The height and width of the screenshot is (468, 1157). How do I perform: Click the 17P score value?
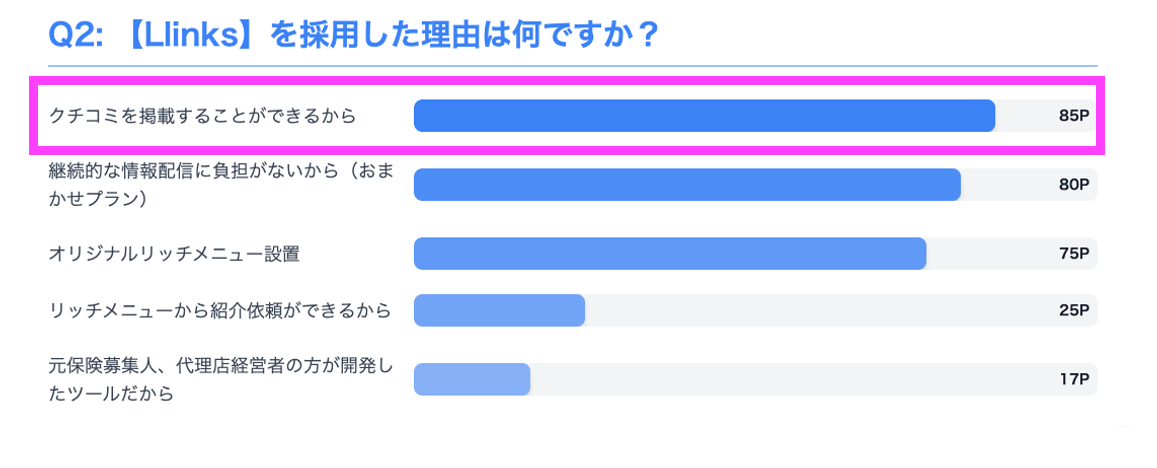pos(1073,379)
